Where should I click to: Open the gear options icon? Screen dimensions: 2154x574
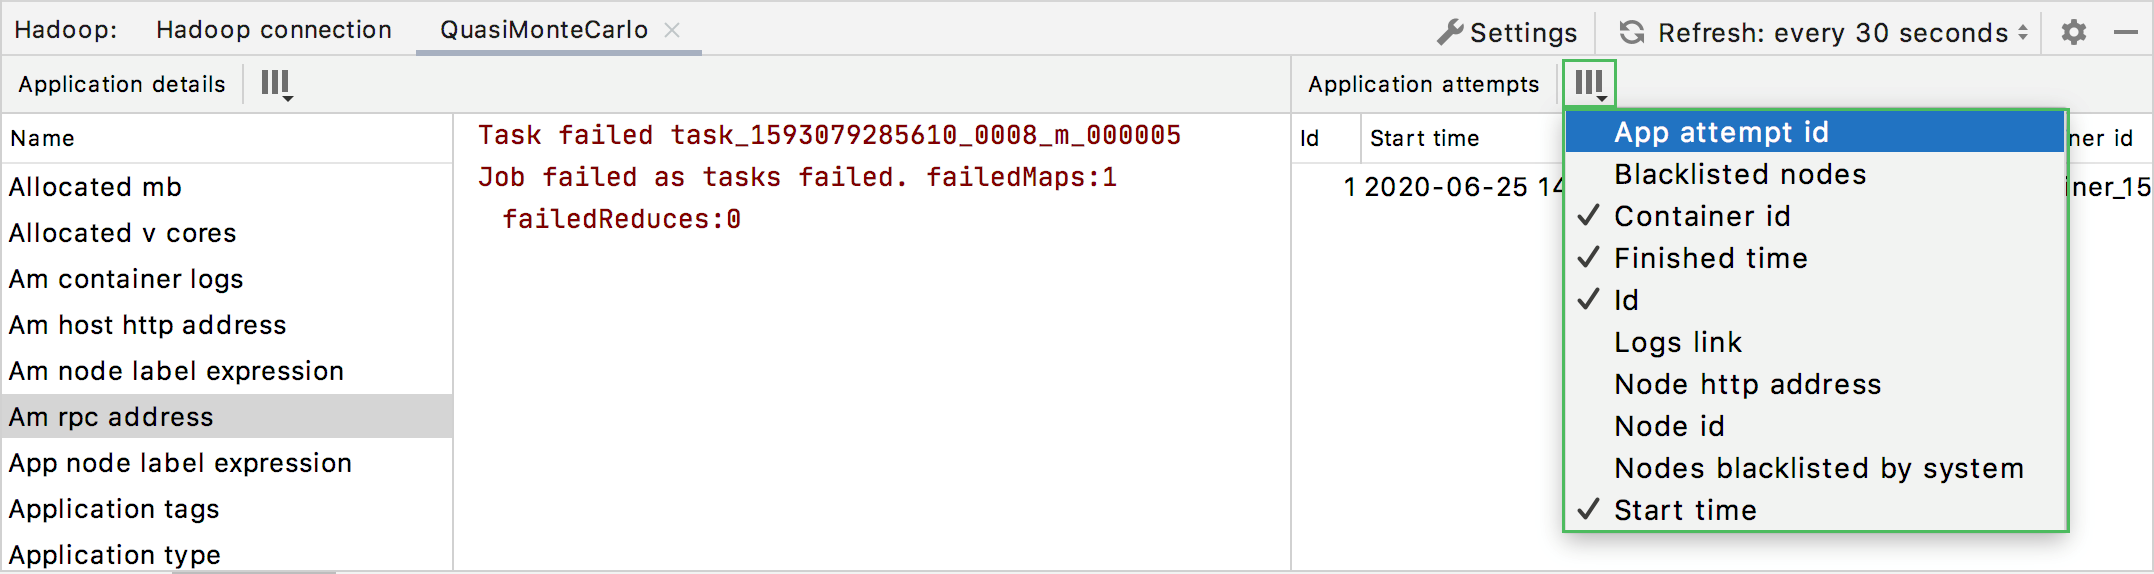(x=2074, y=32)
